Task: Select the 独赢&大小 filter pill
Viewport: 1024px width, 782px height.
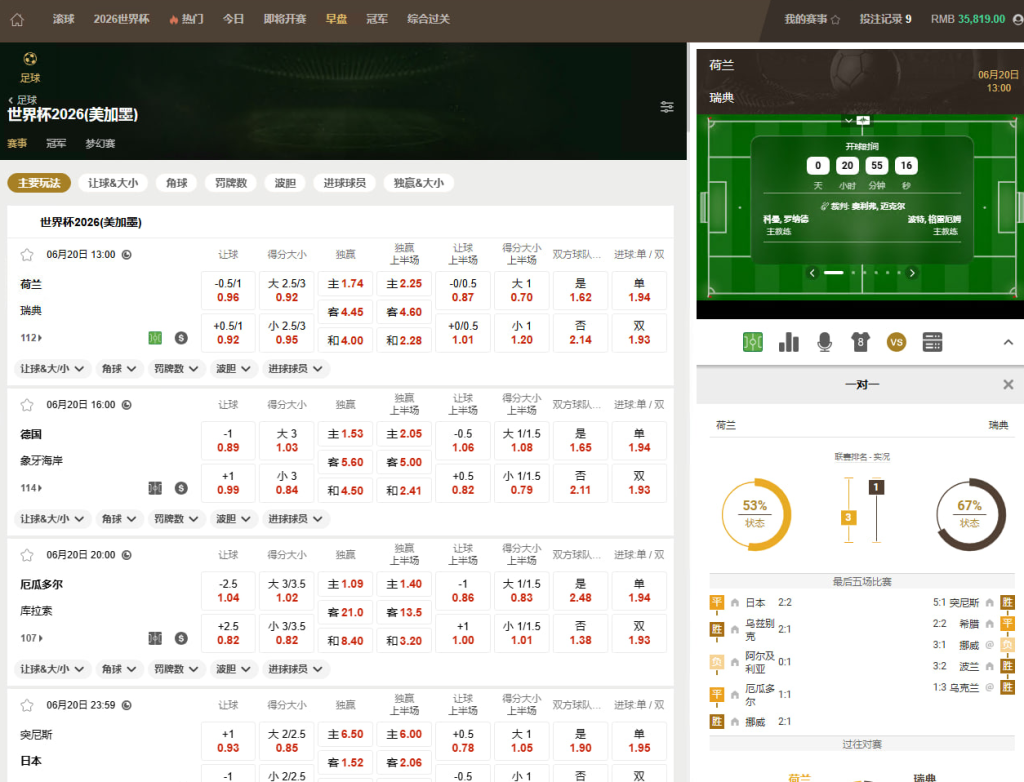Action: (x=419, y=183)
